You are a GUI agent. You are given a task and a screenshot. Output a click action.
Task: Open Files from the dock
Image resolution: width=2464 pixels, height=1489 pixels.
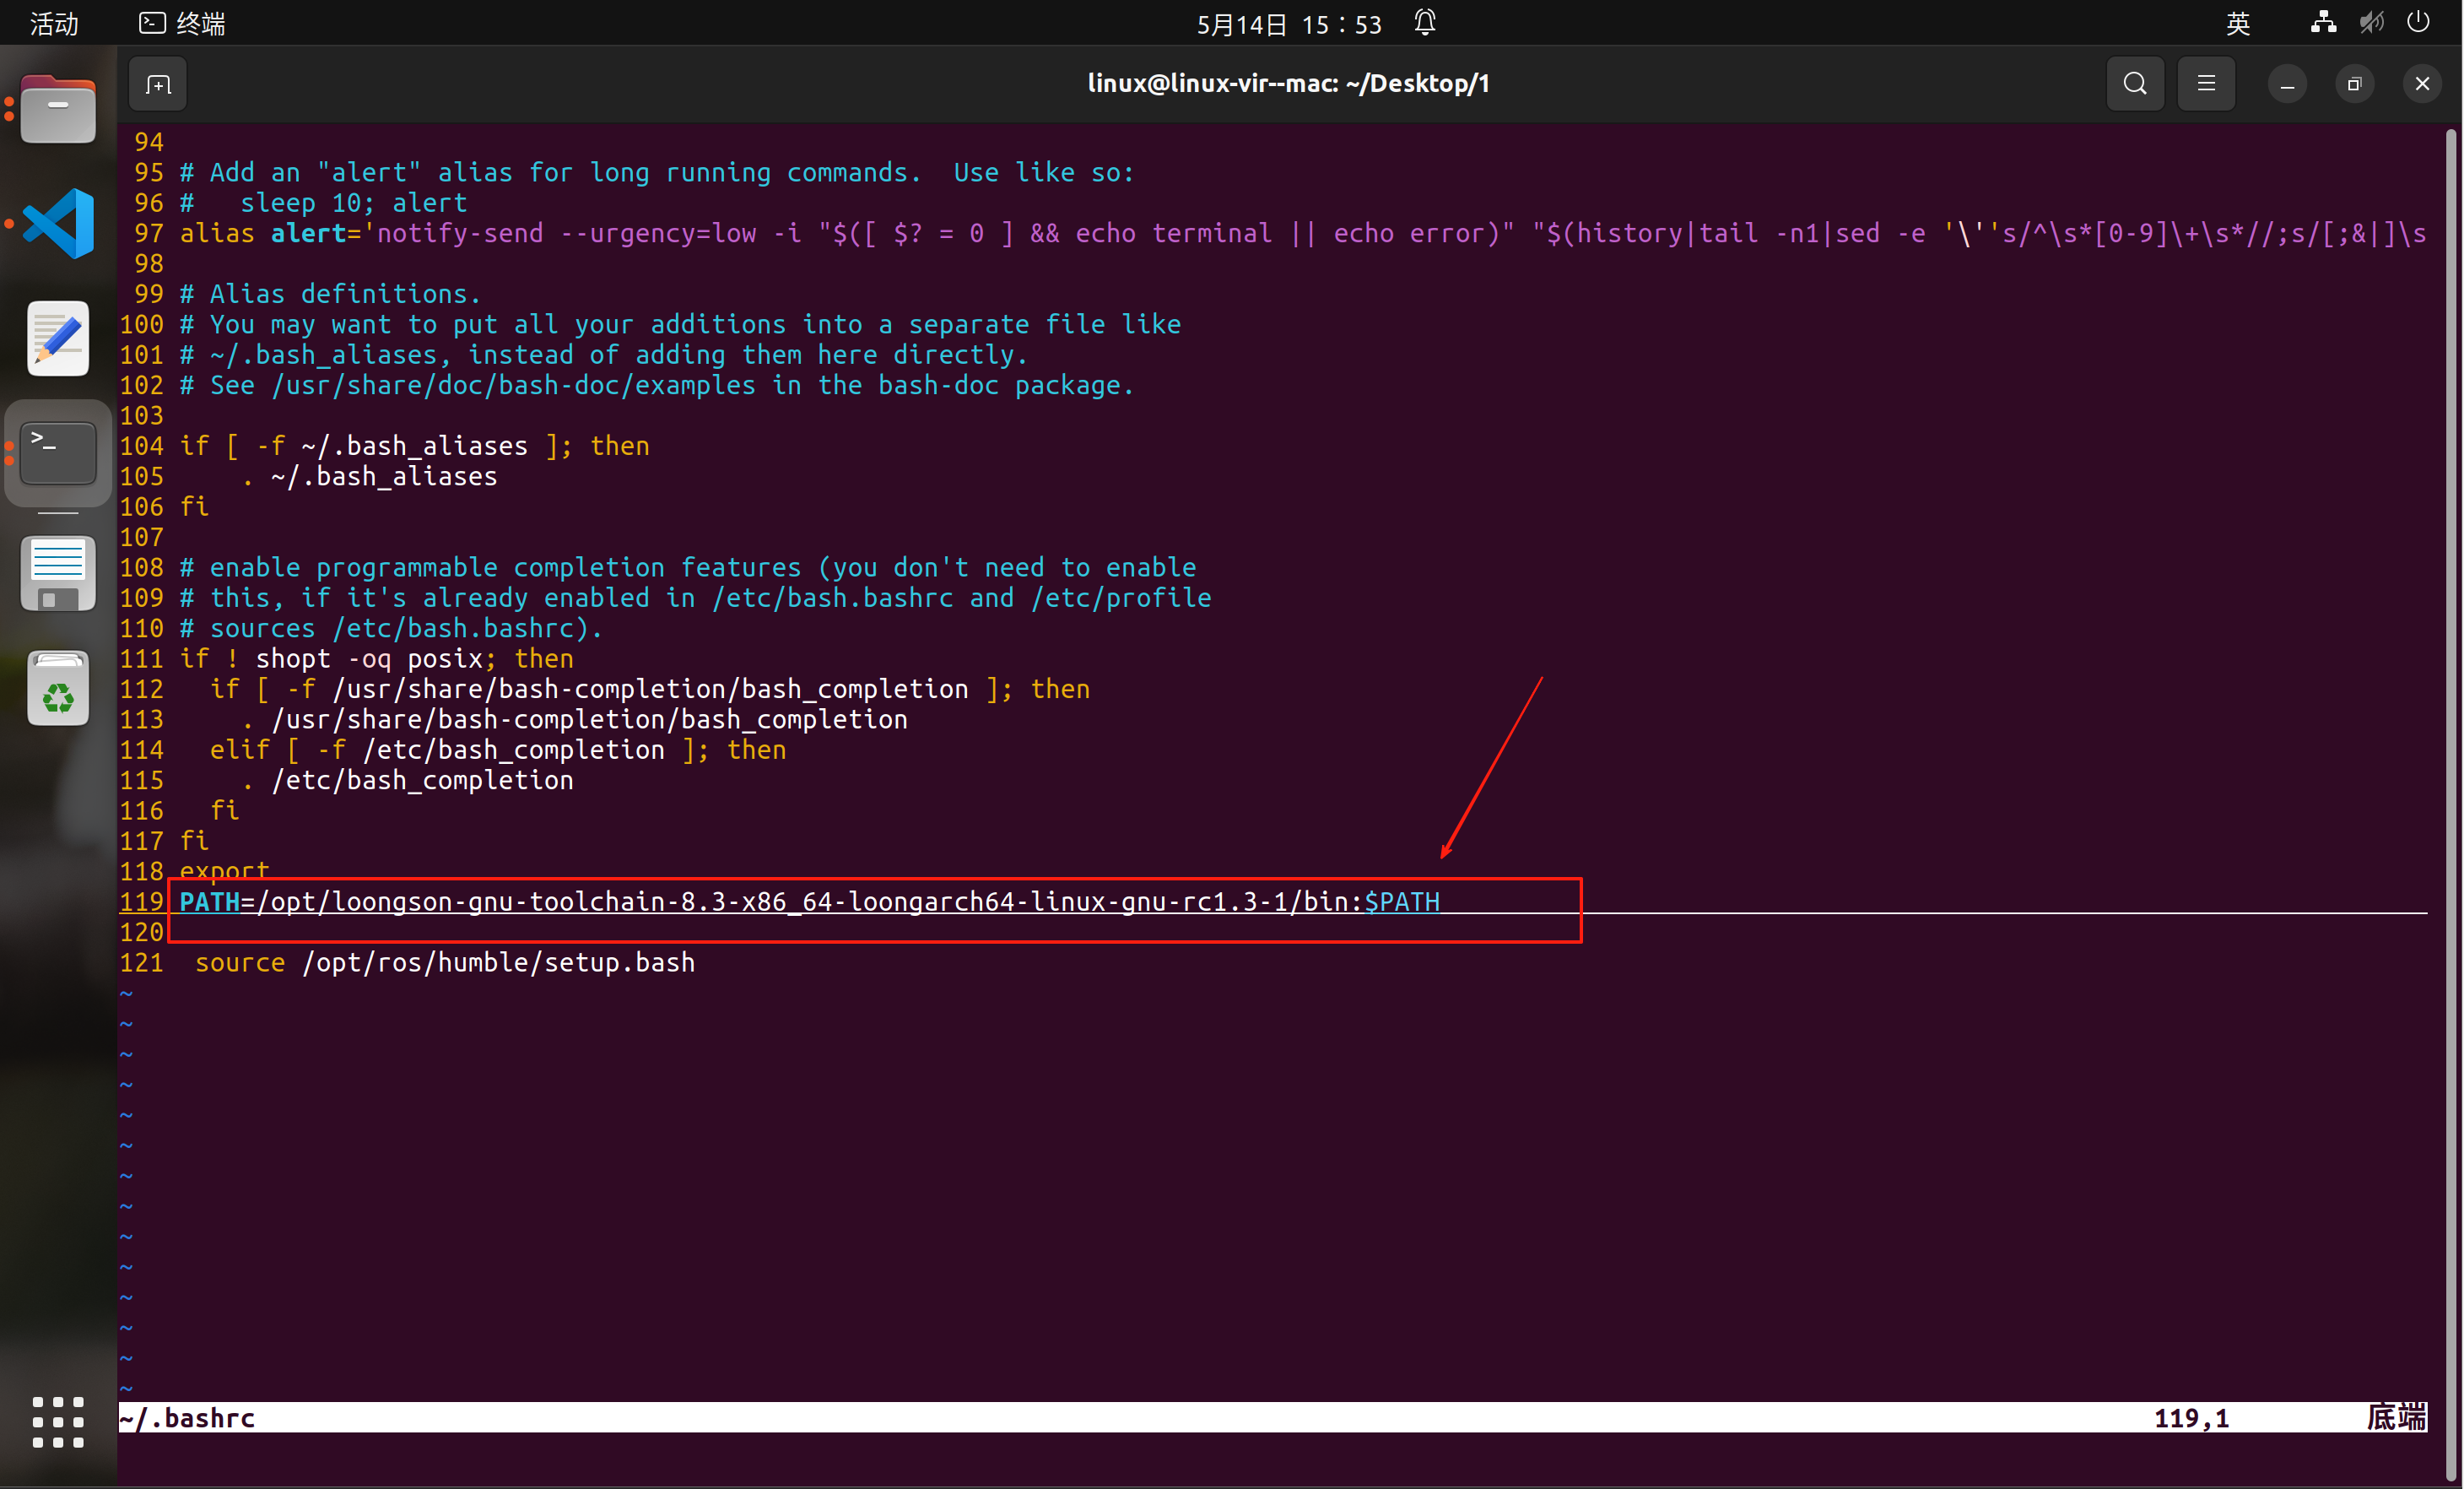(58, 110)
